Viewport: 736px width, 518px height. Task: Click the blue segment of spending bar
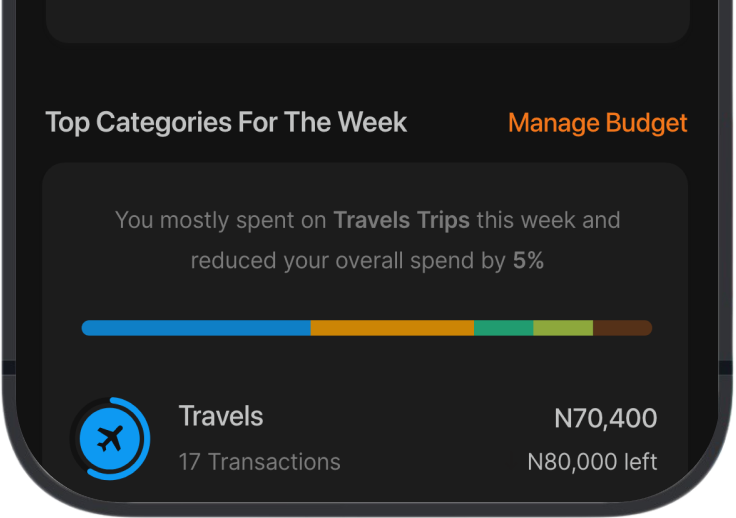(x=196, y=328)
